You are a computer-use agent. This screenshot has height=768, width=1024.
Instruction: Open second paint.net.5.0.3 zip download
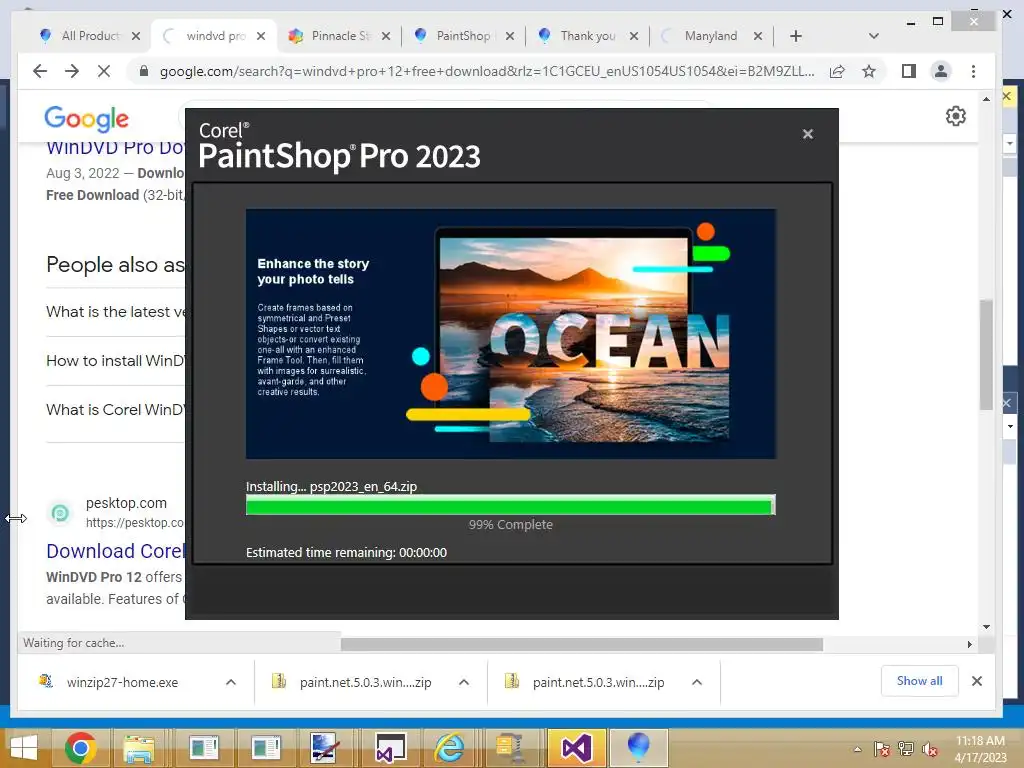tap(598, 682)
